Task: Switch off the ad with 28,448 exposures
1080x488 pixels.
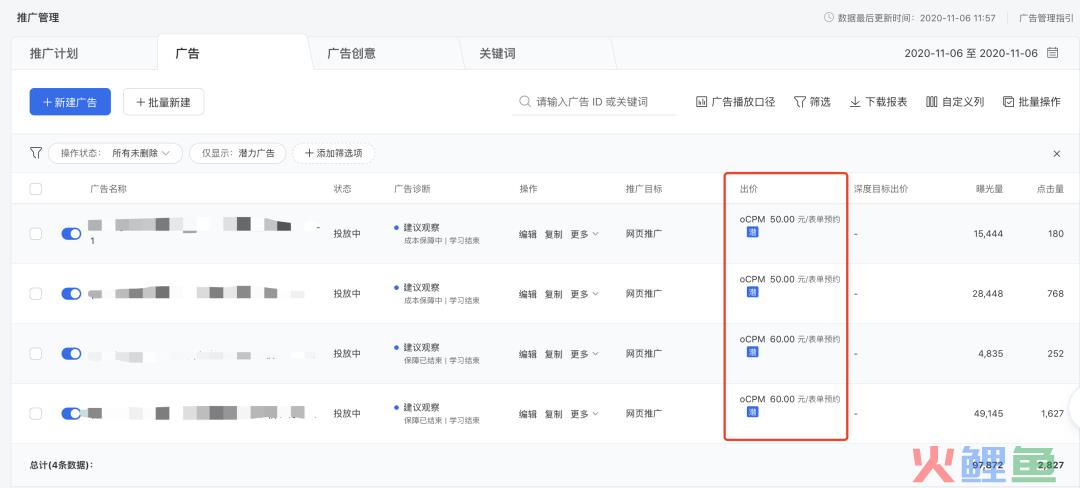Action: tap(72, 294)
